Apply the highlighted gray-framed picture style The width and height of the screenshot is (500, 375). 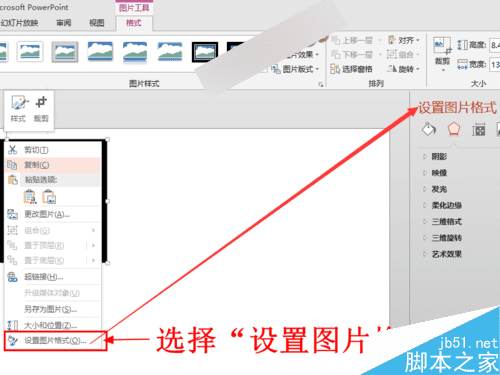click(x=65, y=52)
